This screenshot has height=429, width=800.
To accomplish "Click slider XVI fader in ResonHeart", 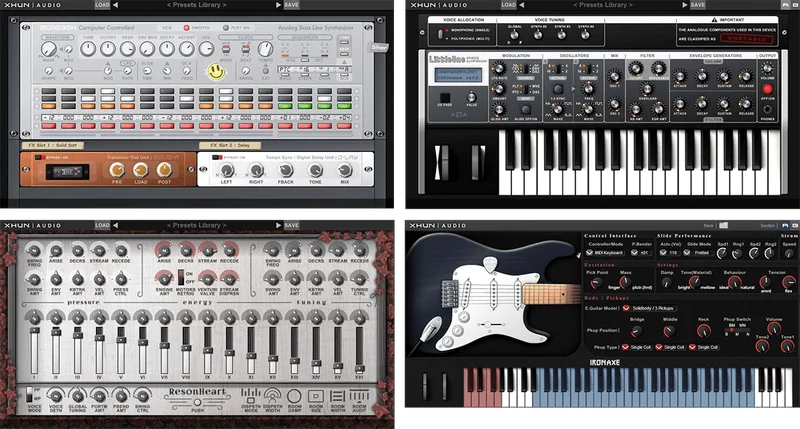I will click(359, 368).
